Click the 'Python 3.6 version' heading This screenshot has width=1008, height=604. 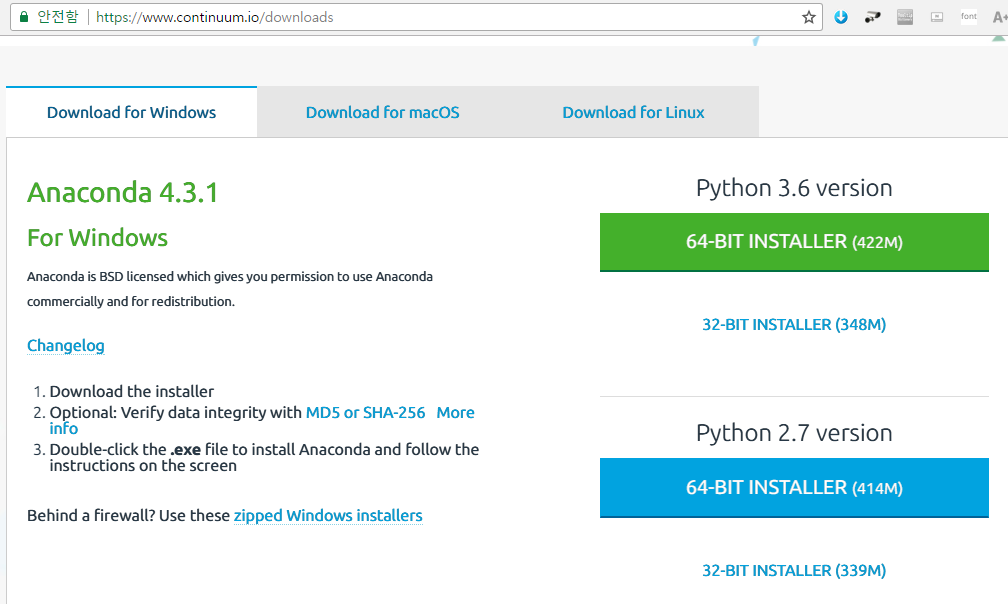794,188
